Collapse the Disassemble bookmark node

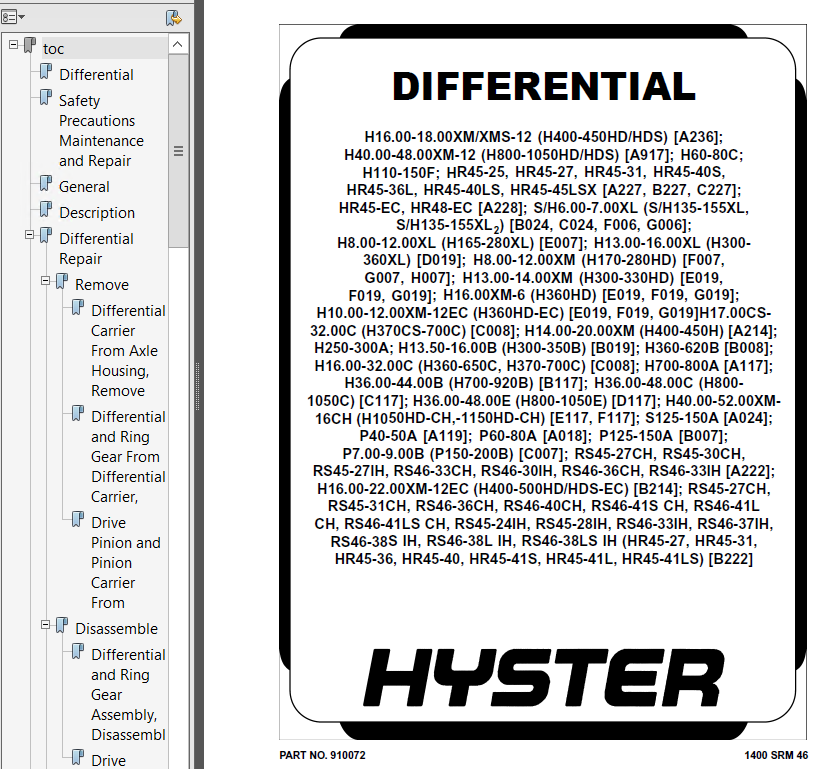(46, 625)
